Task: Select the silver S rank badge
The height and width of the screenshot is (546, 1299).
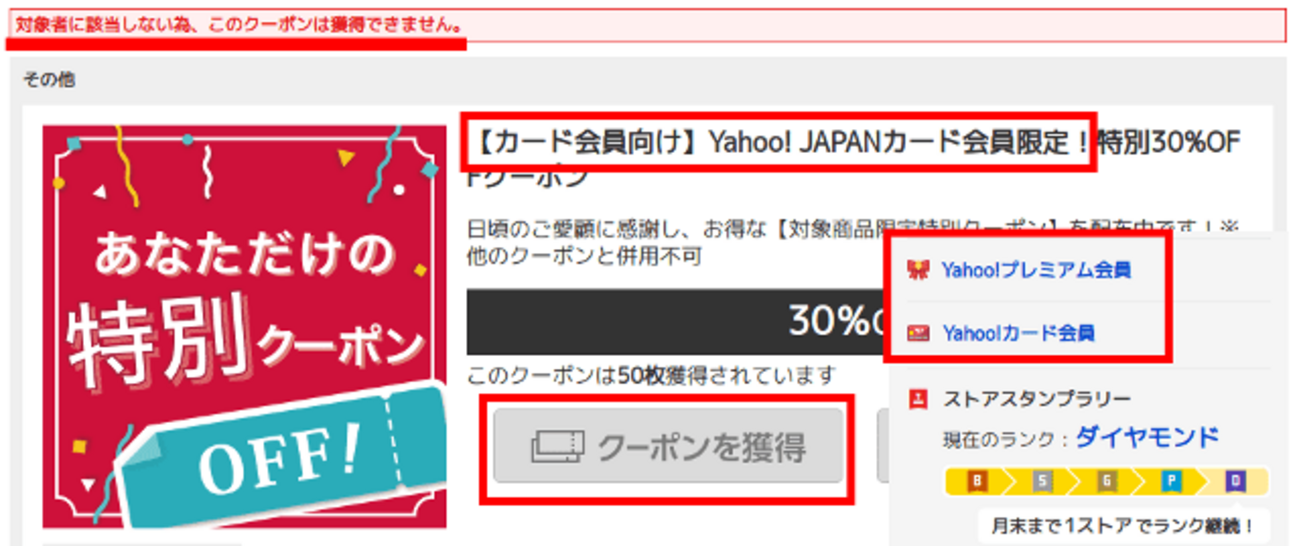Action: click(x=1043, y=482)
